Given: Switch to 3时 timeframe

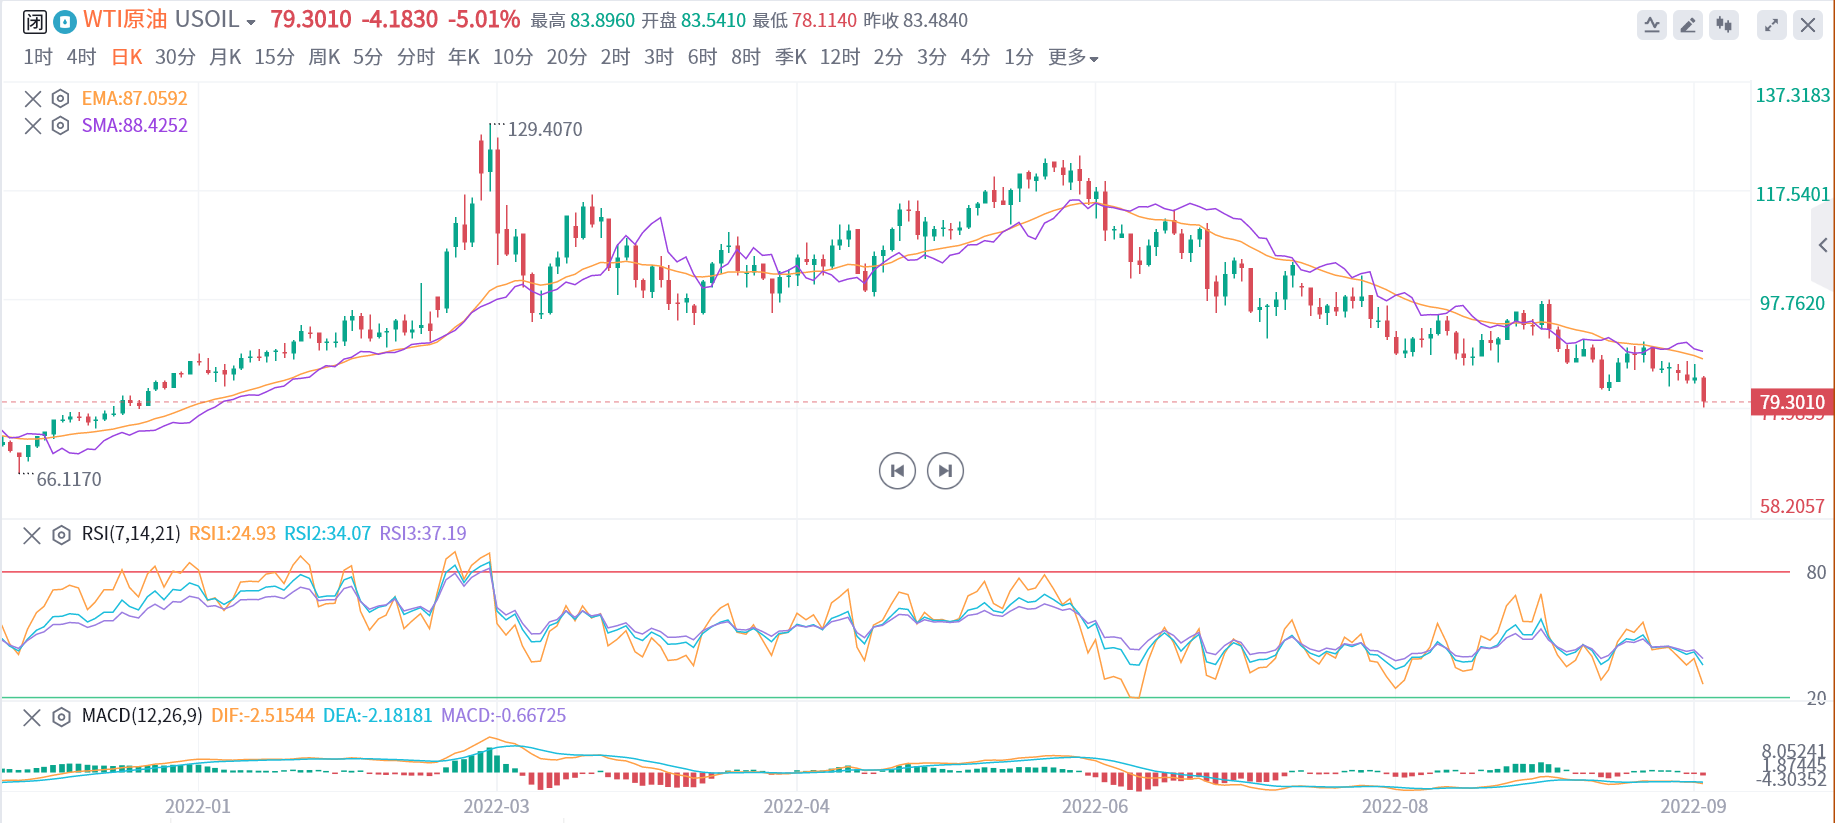Looking at the screenshot, I should click(659, 57).
